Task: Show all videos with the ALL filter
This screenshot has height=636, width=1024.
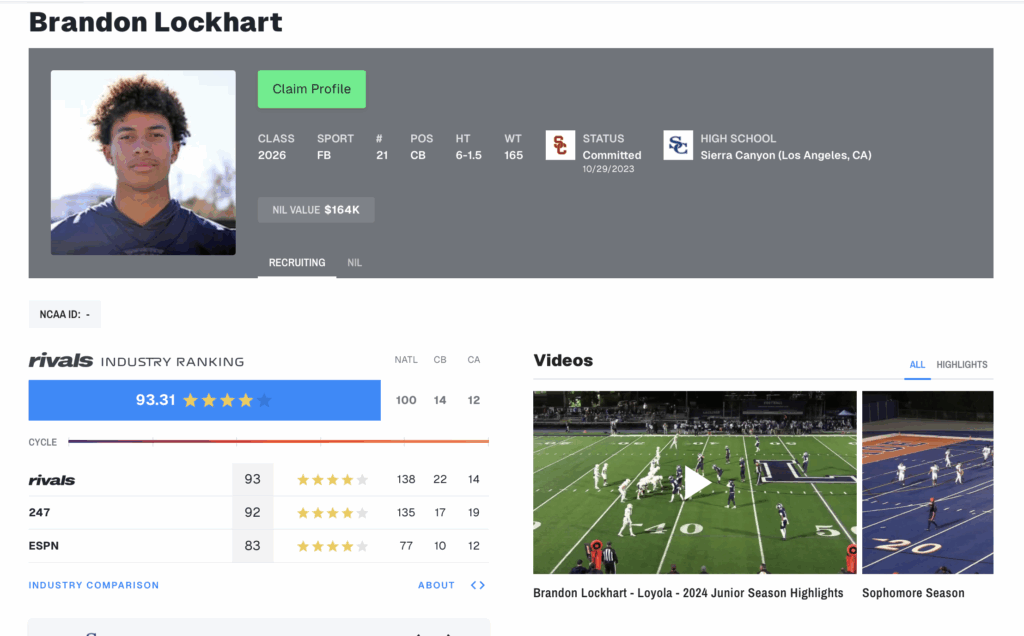Action: point(917,365)
